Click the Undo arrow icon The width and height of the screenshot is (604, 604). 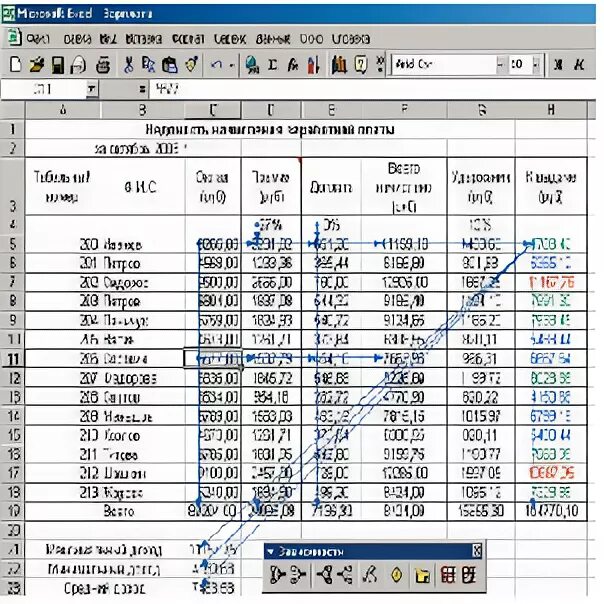(x=216, y=65)
